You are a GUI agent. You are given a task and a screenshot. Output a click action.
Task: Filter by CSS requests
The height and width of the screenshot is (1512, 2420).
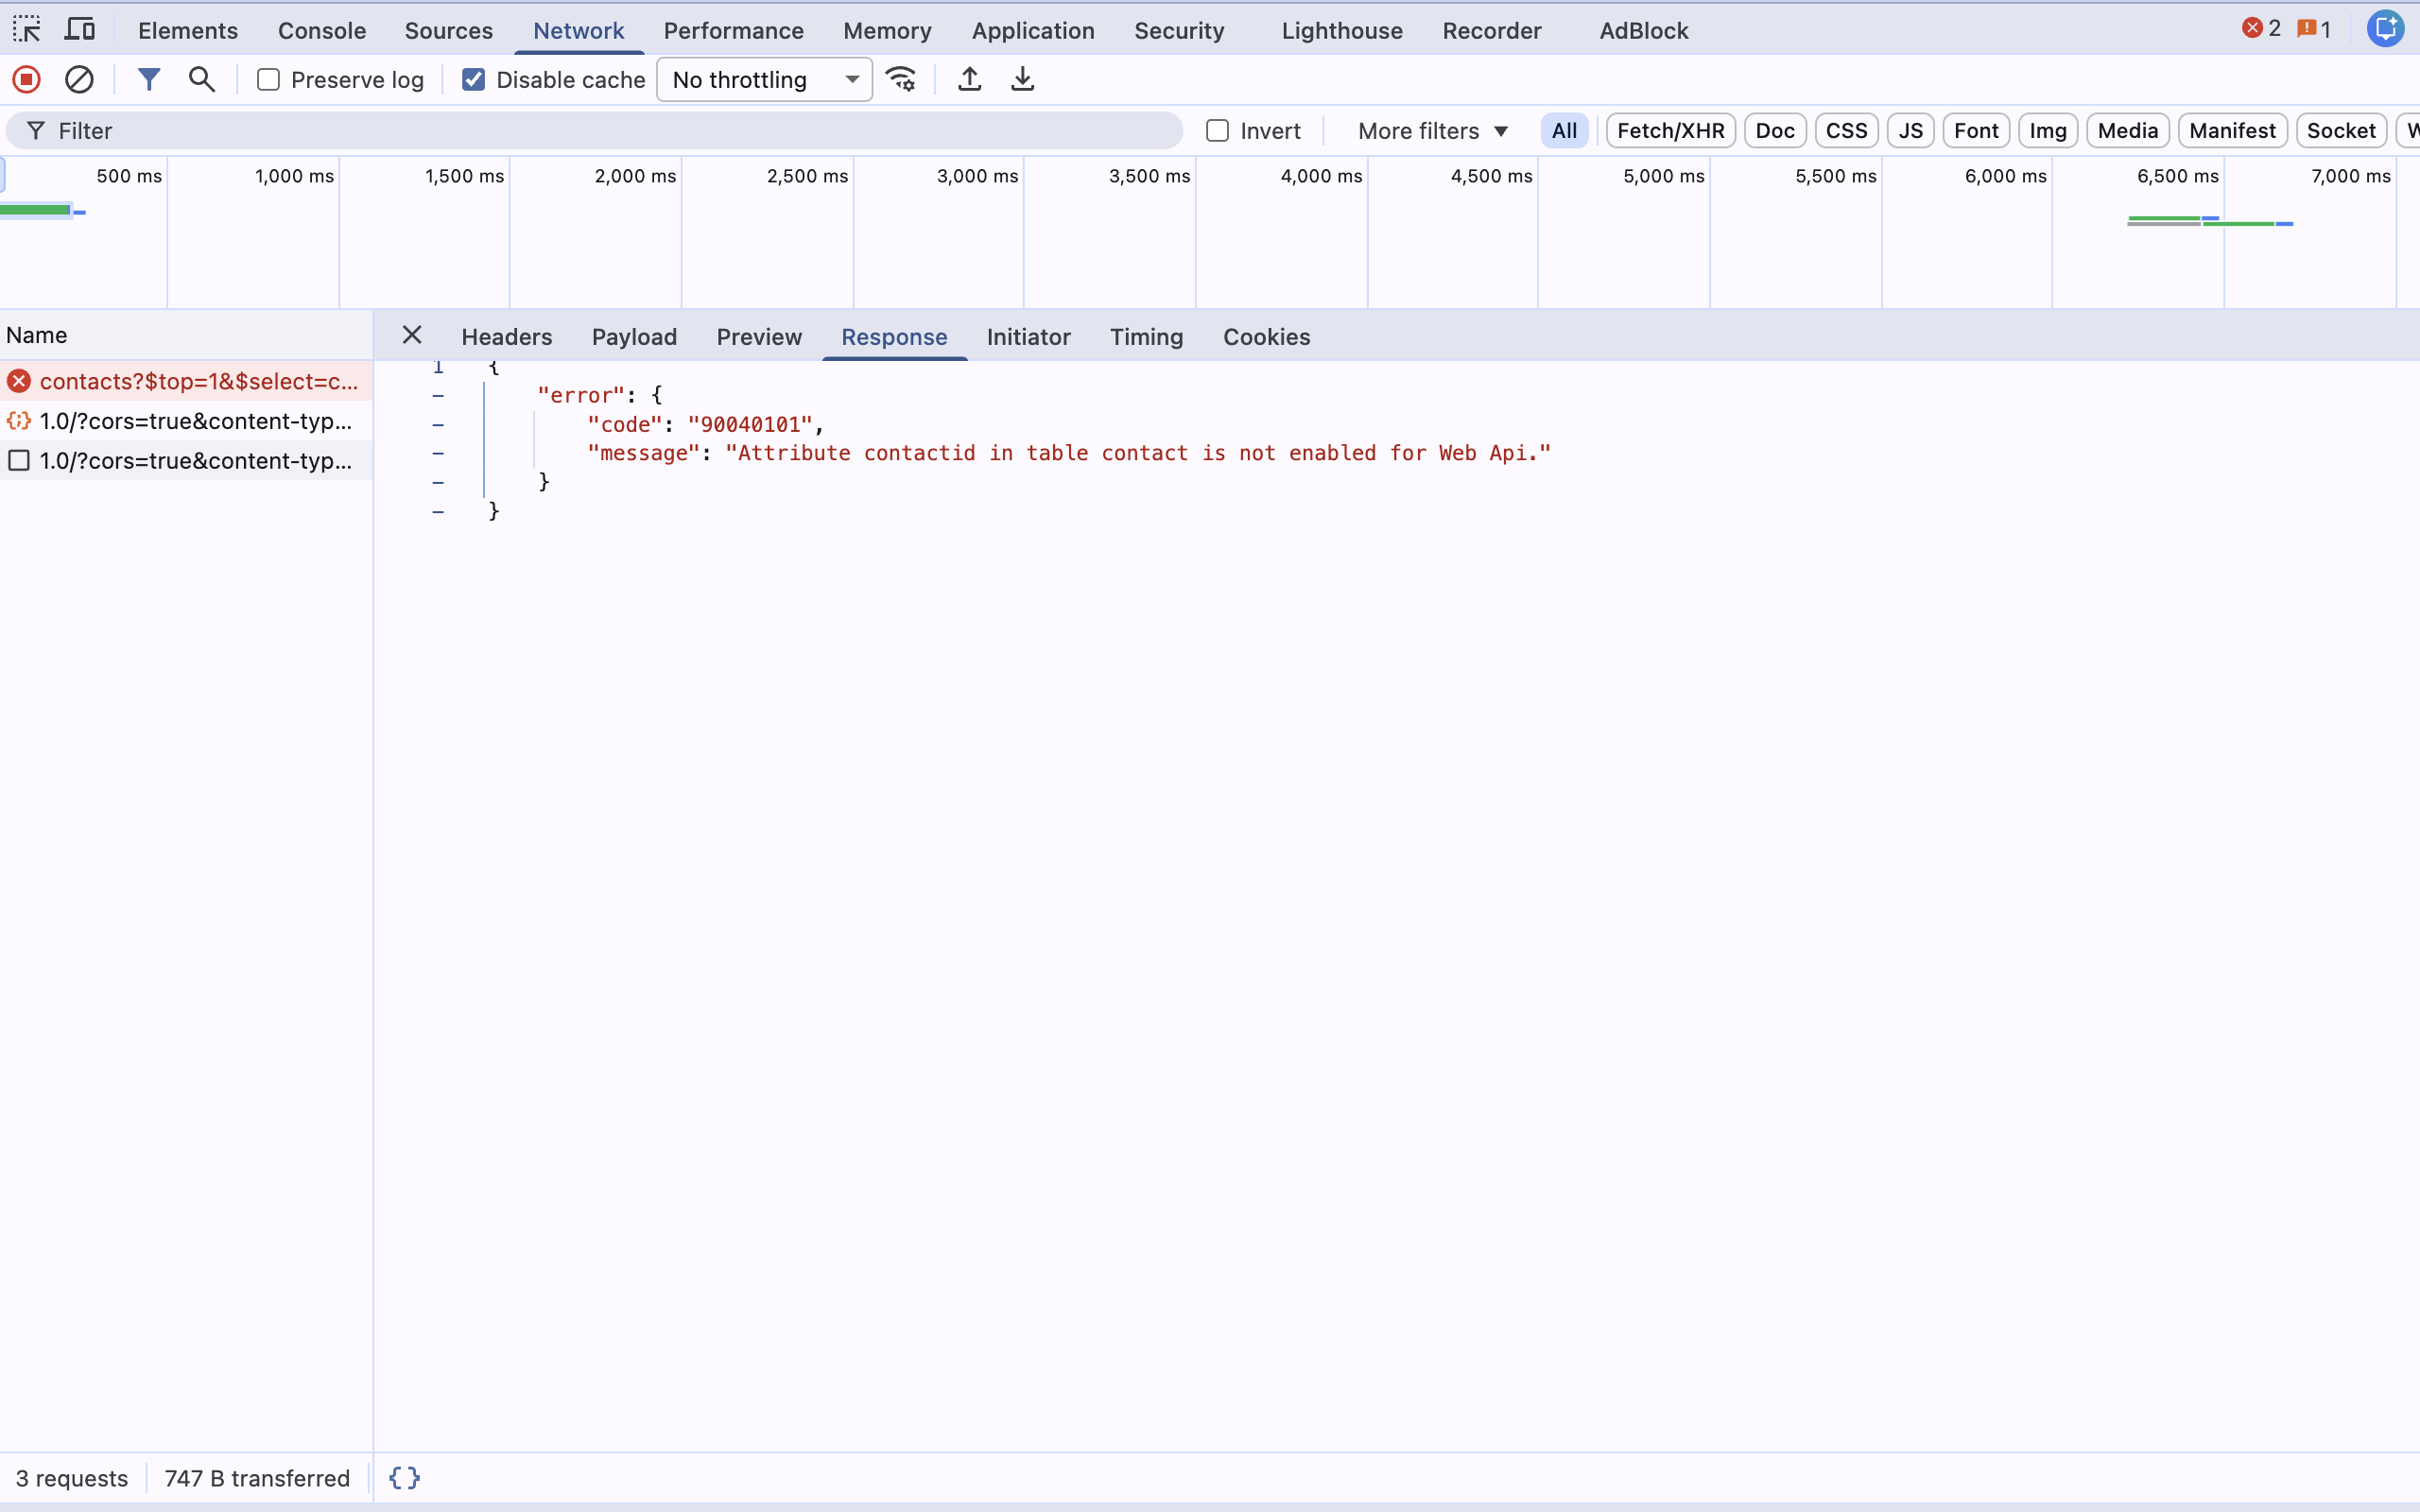(1846, 131)
